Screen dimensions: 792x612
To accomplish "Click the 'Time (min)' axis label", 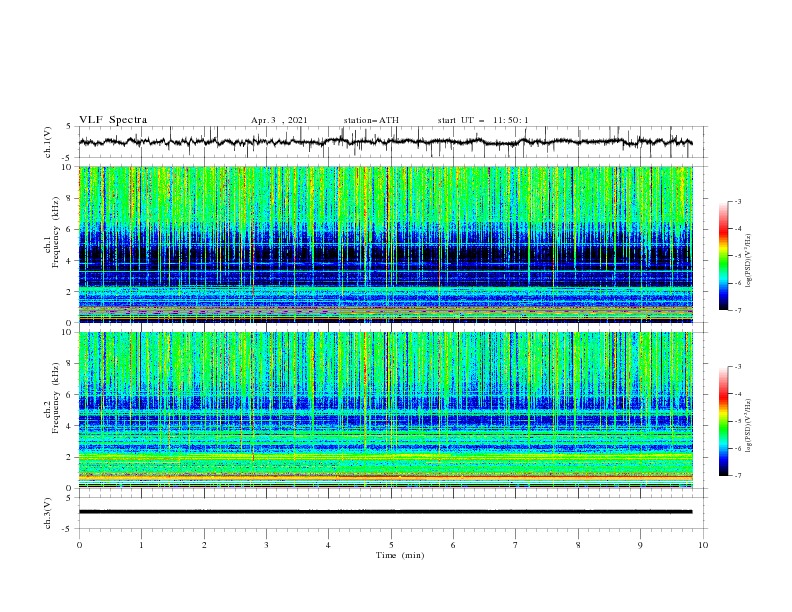I will click(x=400, y=555).
